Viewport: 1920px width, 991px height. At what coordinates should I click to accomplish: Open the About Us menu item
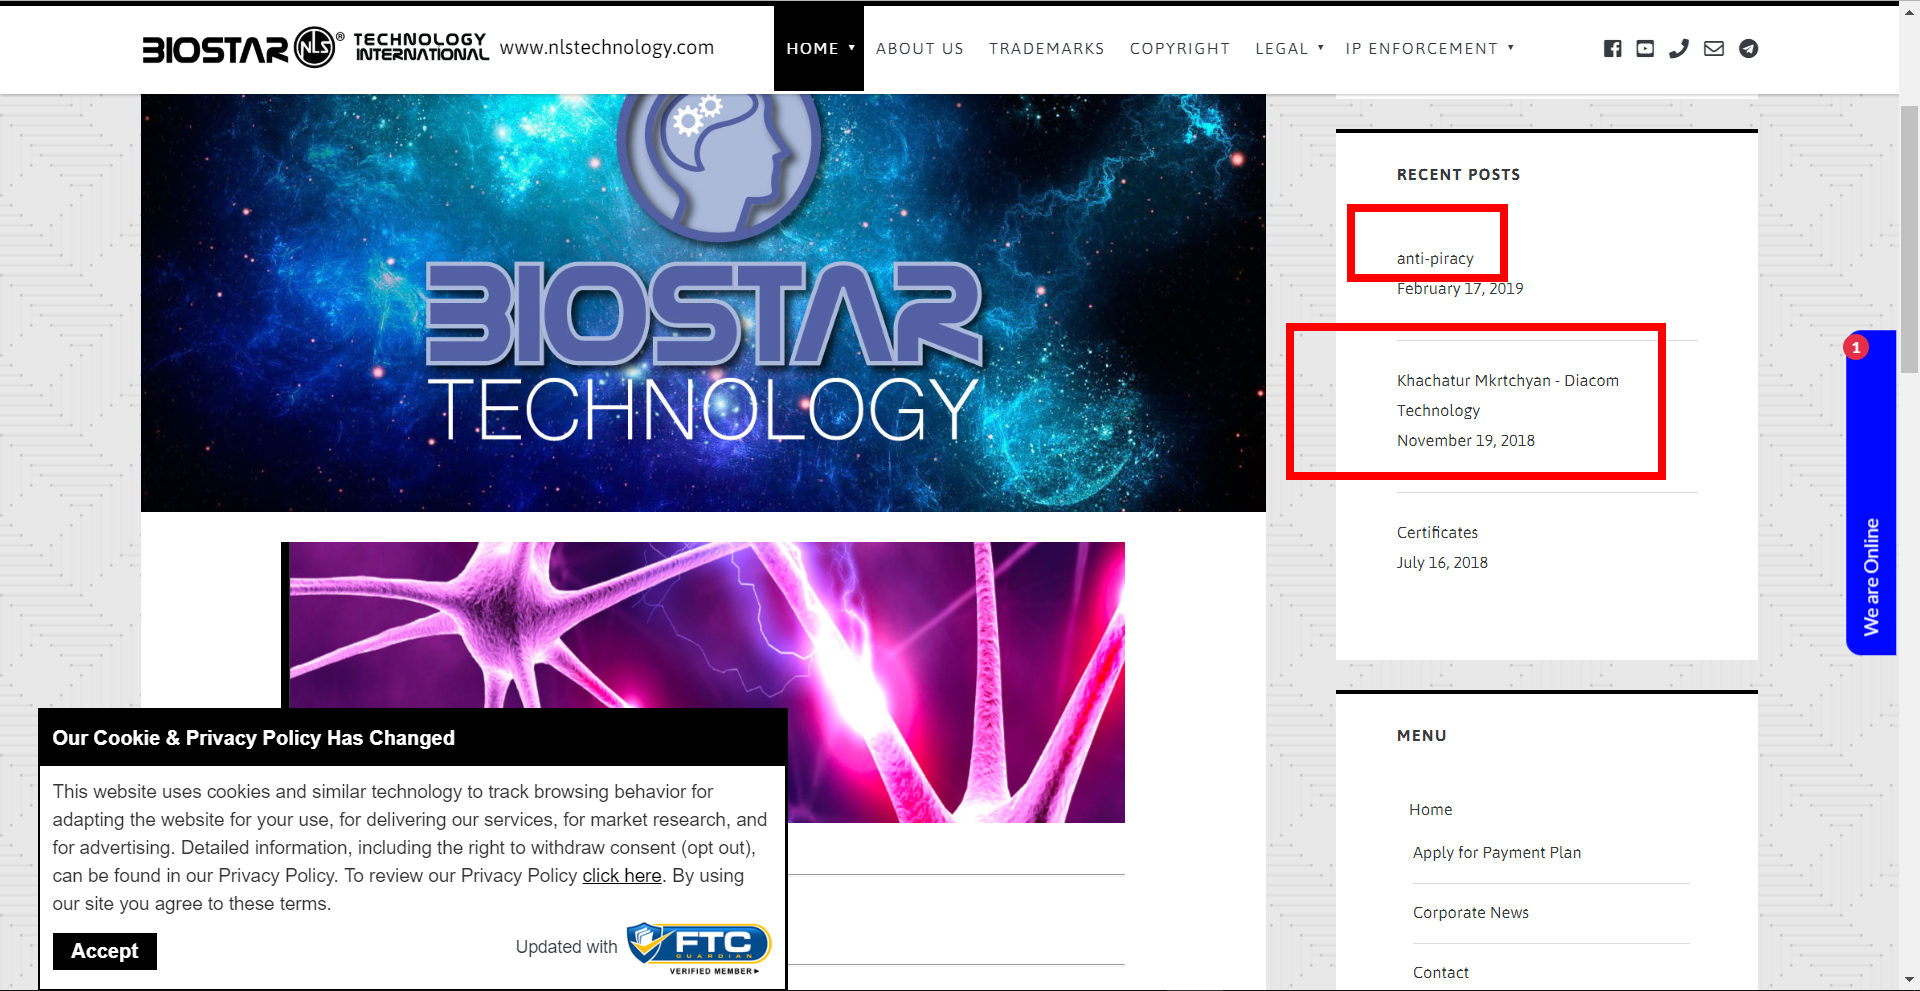[919, 48]
